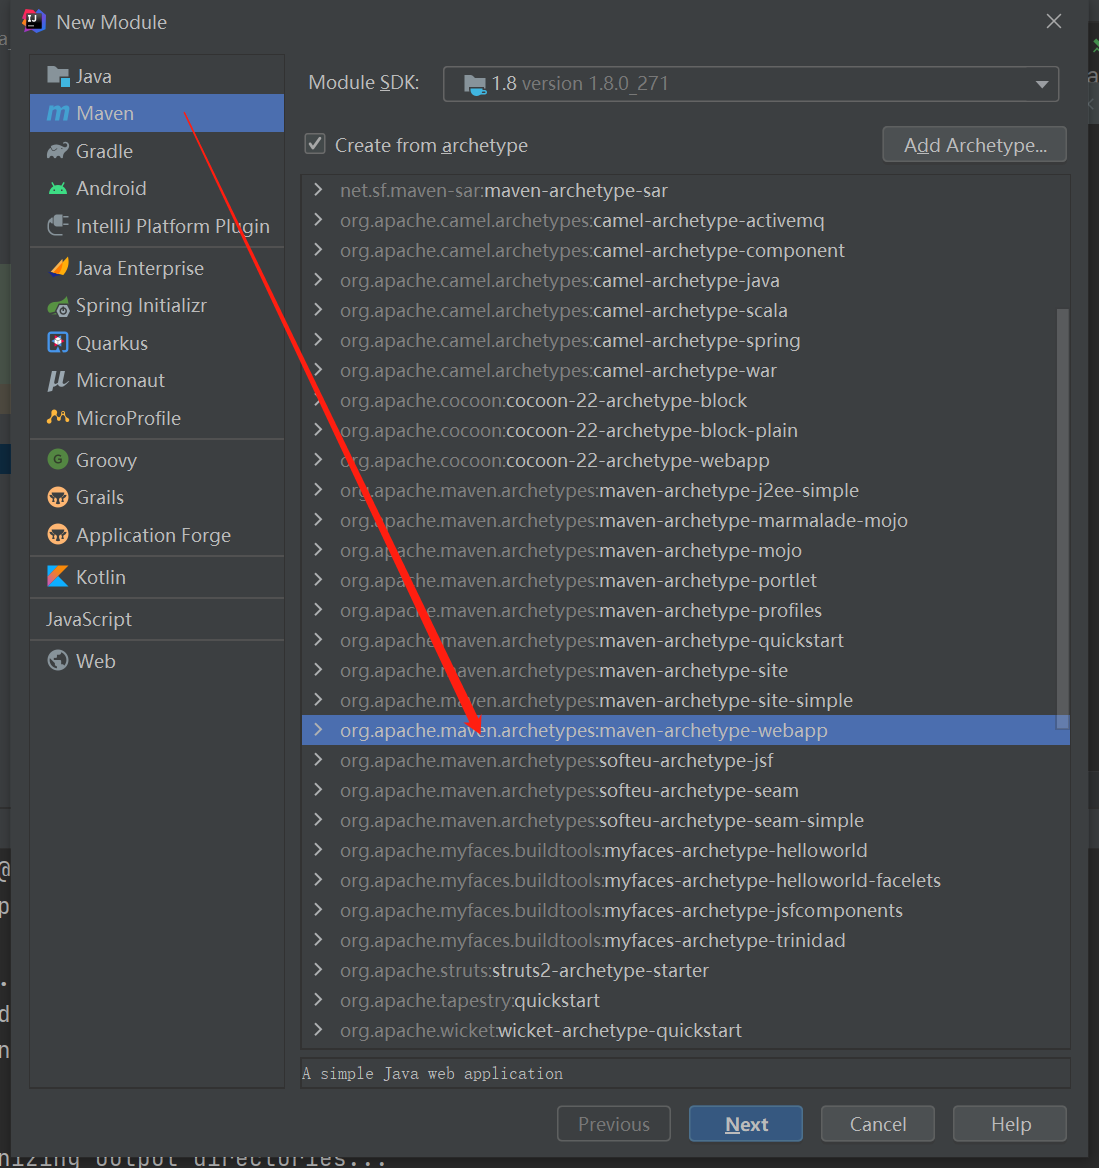Click the archetype list vertical scrollbar
The width and height of the screenshot is (1099, 1168).
pos(1062,519)
